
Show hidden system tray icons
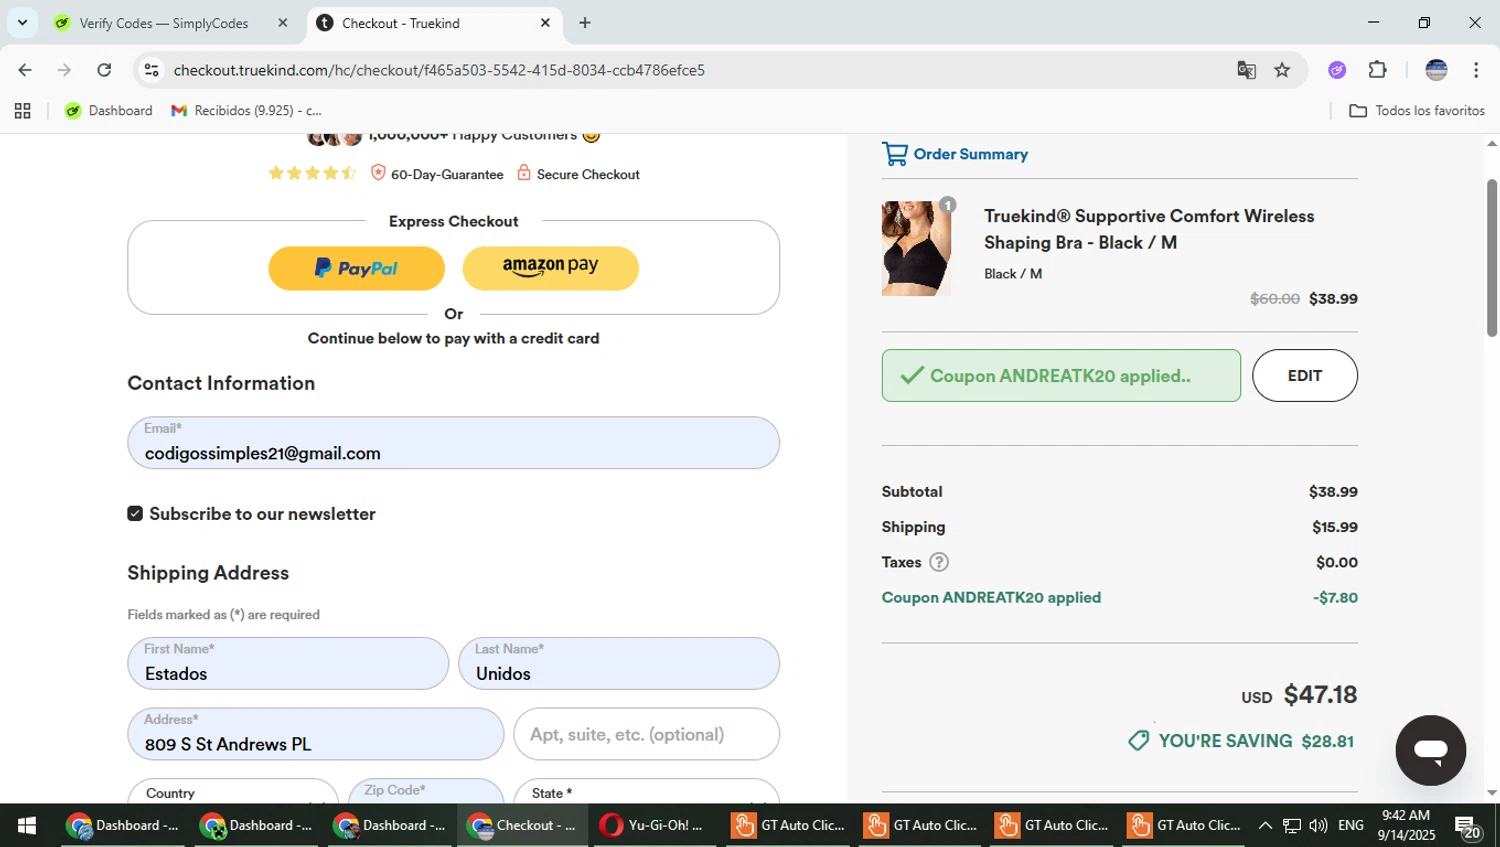[1265, 826]
